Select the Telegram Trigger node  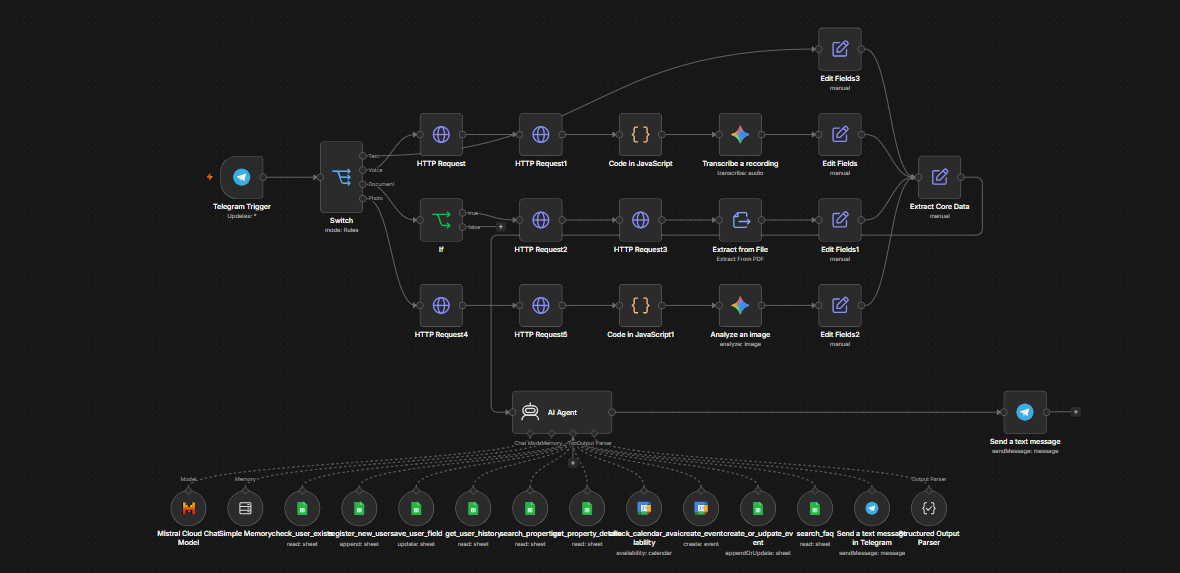coord(242,178)
